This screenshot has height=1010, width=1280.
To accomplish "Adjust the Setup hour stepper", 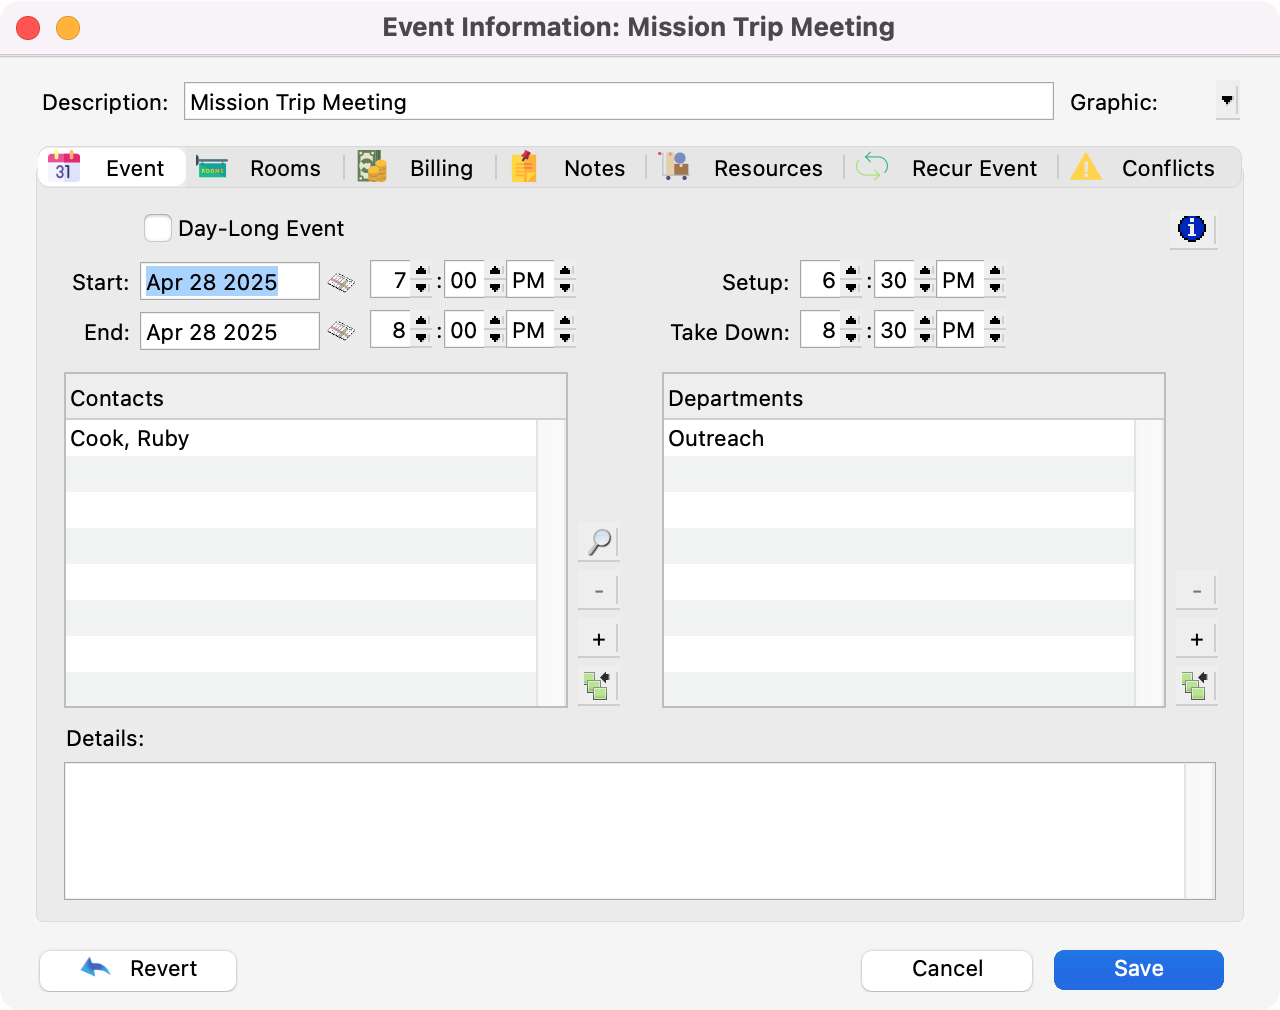I will coord(851,281).
